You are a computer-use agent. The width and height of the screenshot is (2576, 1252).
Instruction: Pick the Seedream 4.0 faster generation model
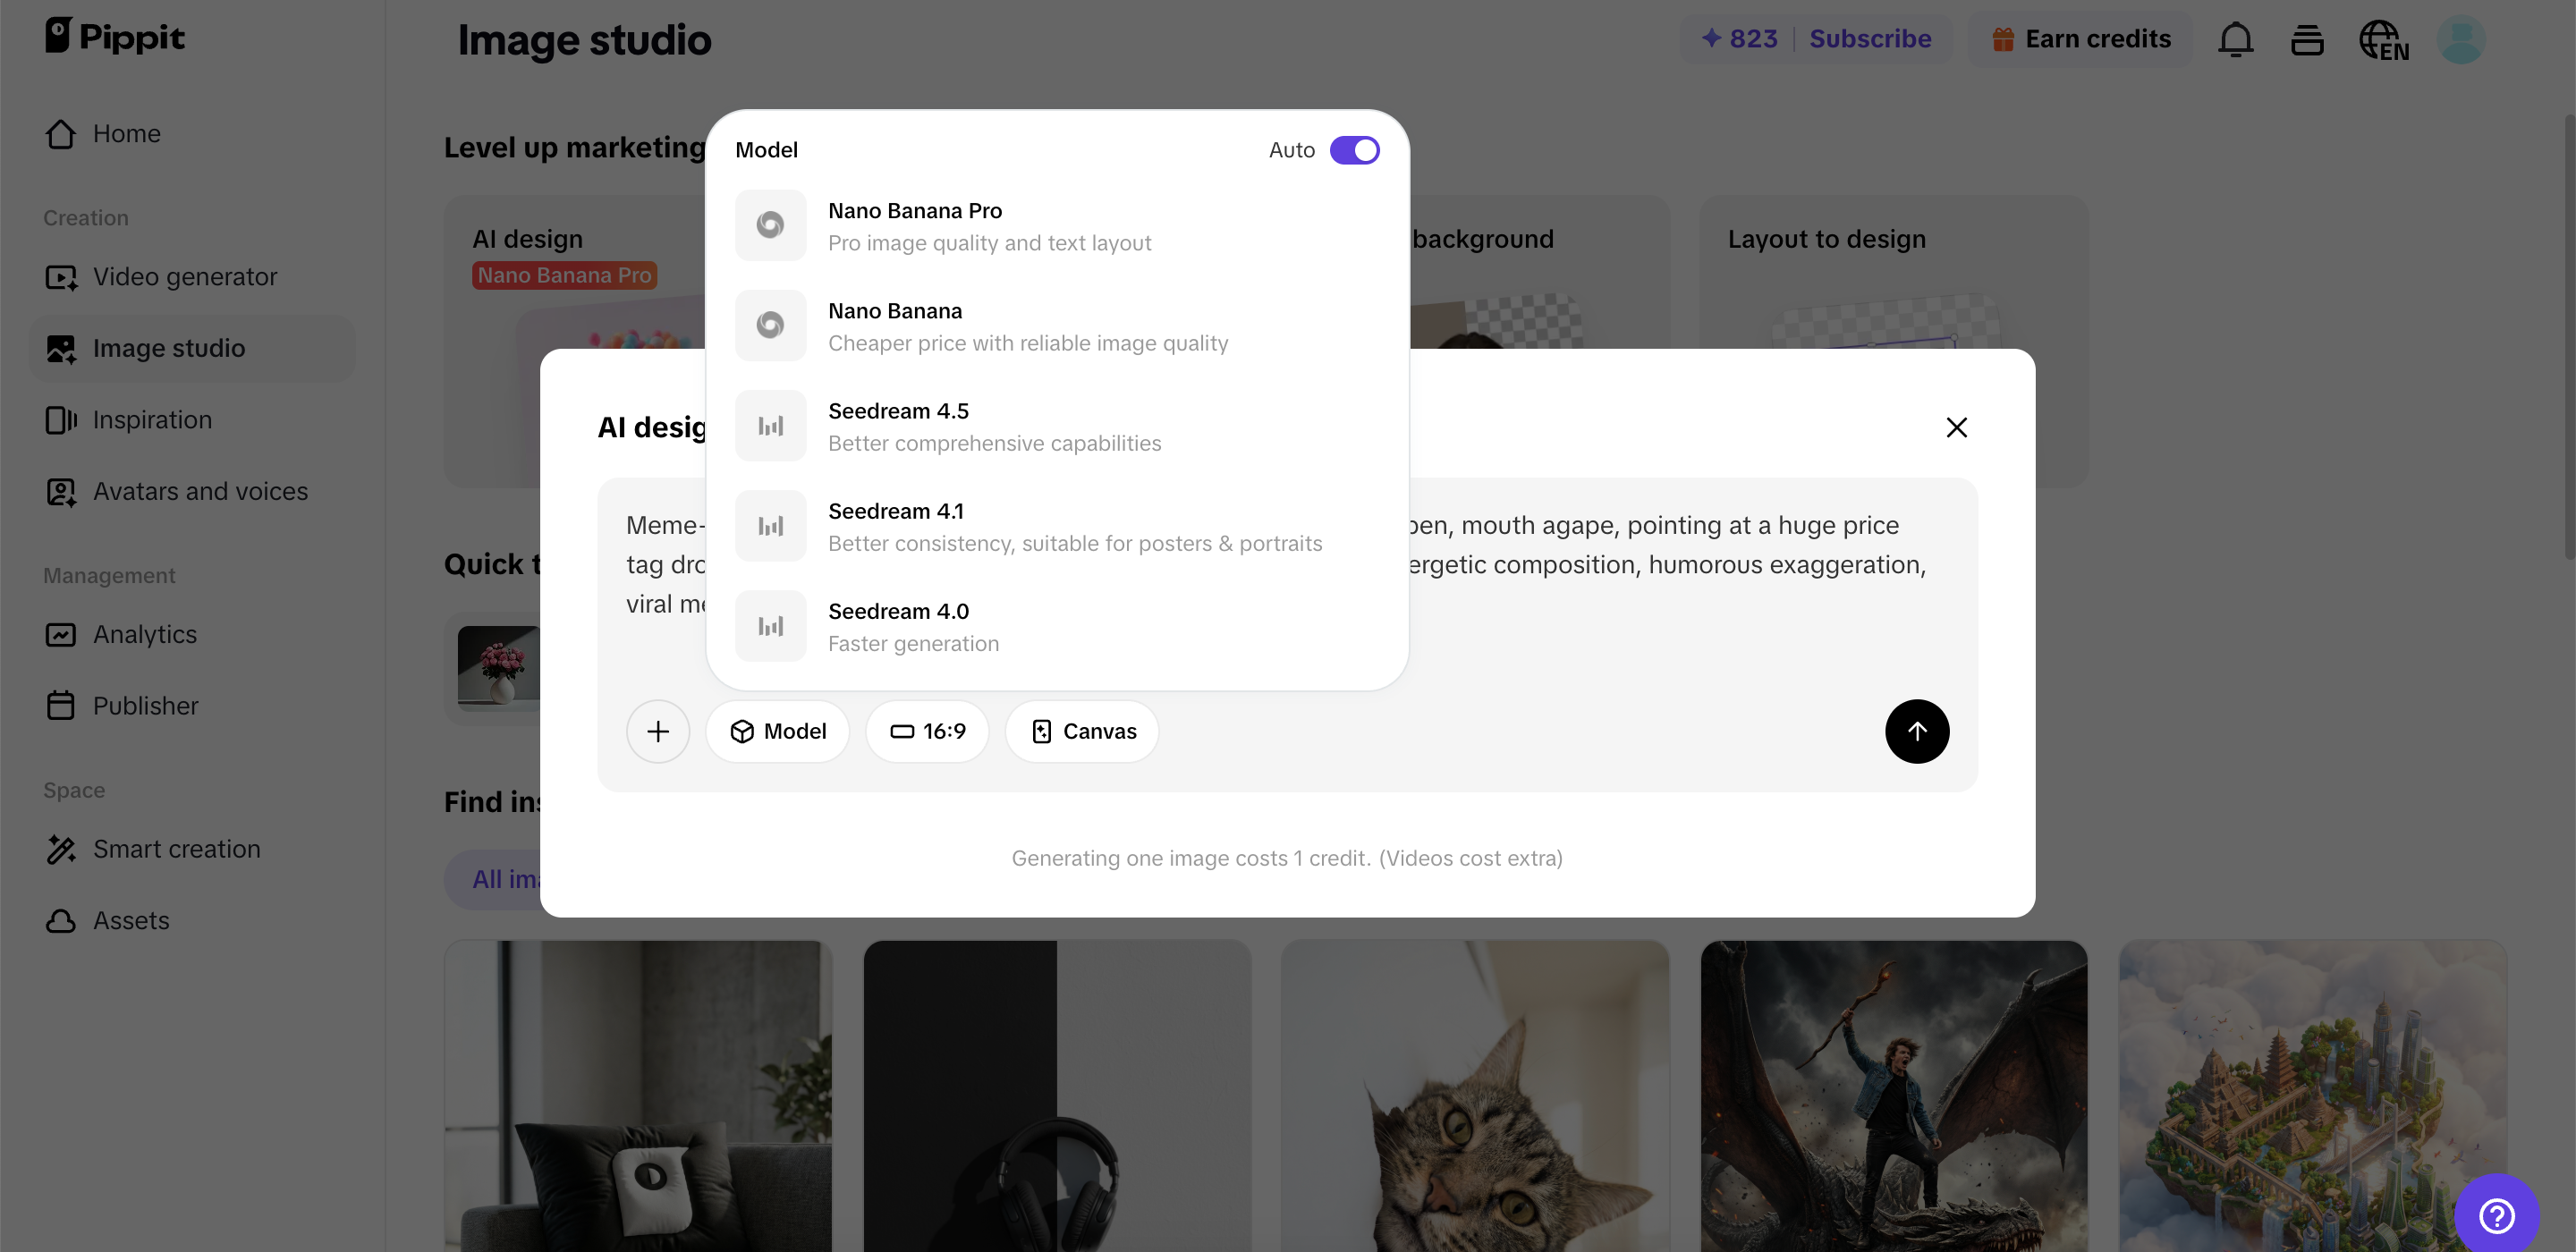[x=1056, y=626]
